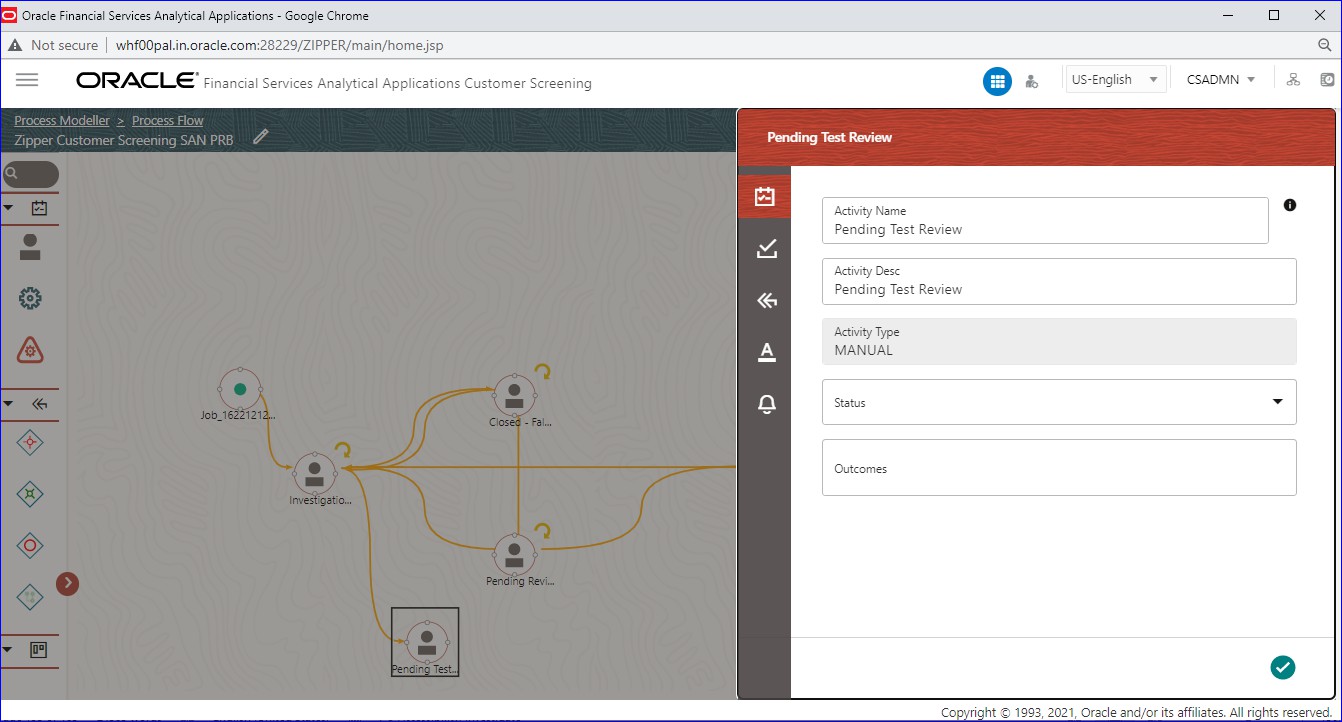Collapse the activities palette section arrow
Image resolution: width=1342 pixels, height=722 pixels.
9,208
